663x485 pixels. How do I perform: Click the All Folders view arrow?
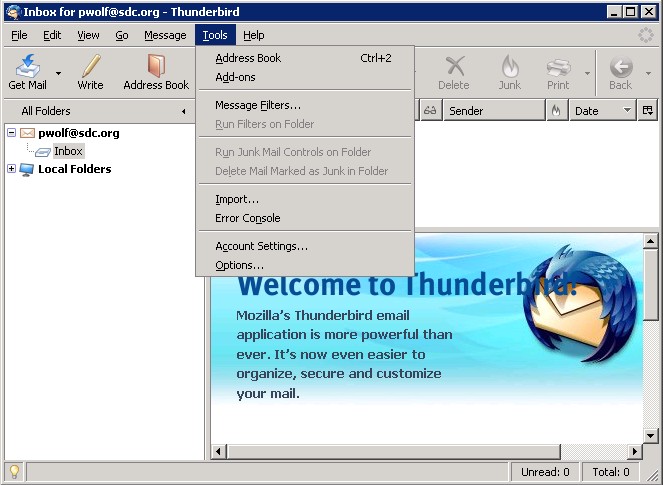pos(184,111)
